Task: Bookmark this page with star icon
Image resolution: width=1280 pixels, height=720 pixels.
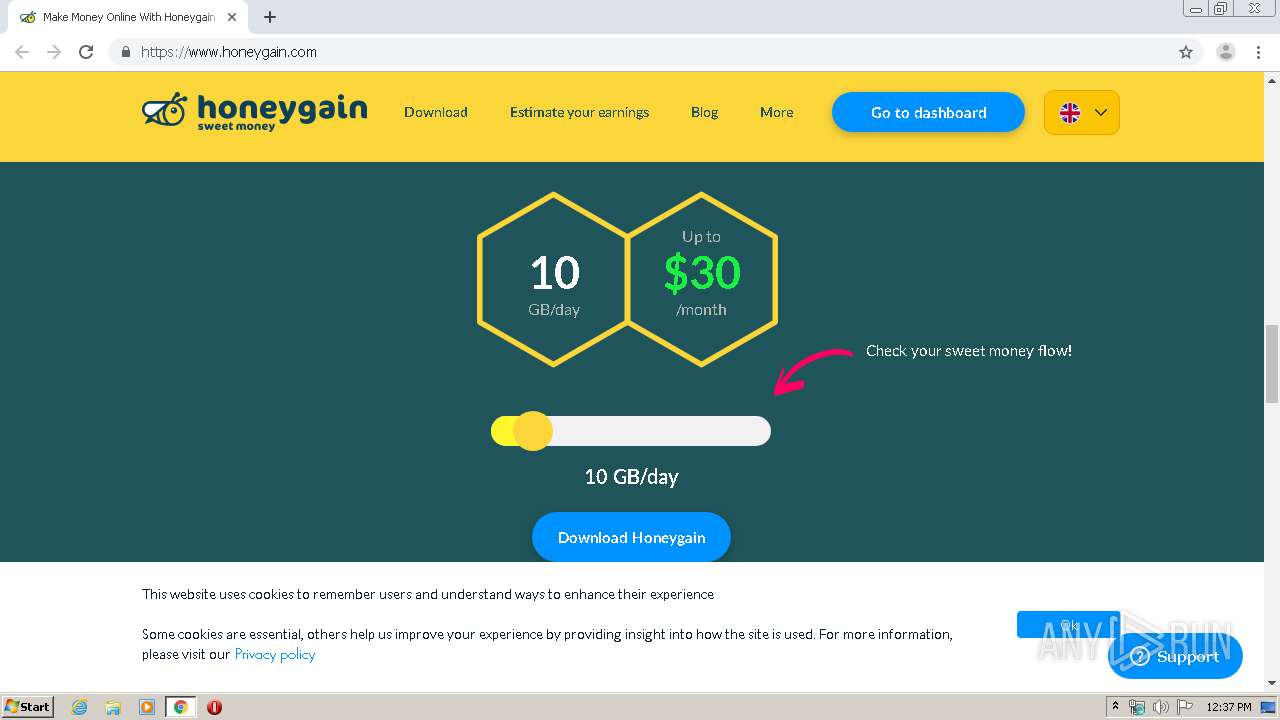Action: point(1186,52)
